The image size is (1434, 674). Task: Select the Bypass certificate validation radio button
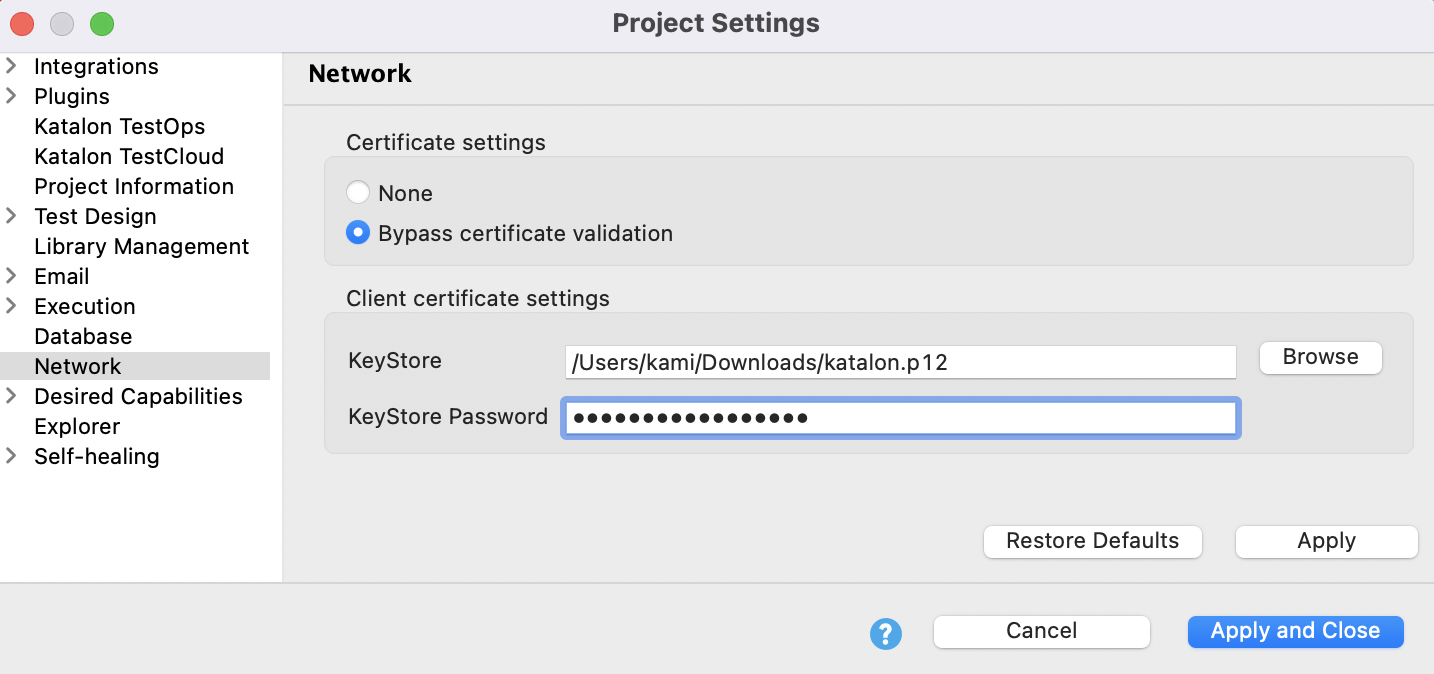coord(358,232)
